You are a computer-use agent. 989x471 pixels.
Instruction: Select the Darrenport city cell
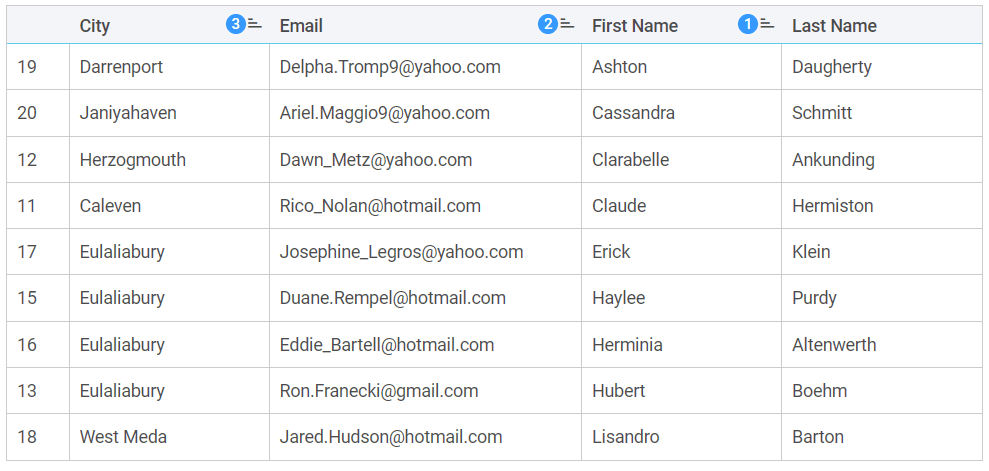121,67
